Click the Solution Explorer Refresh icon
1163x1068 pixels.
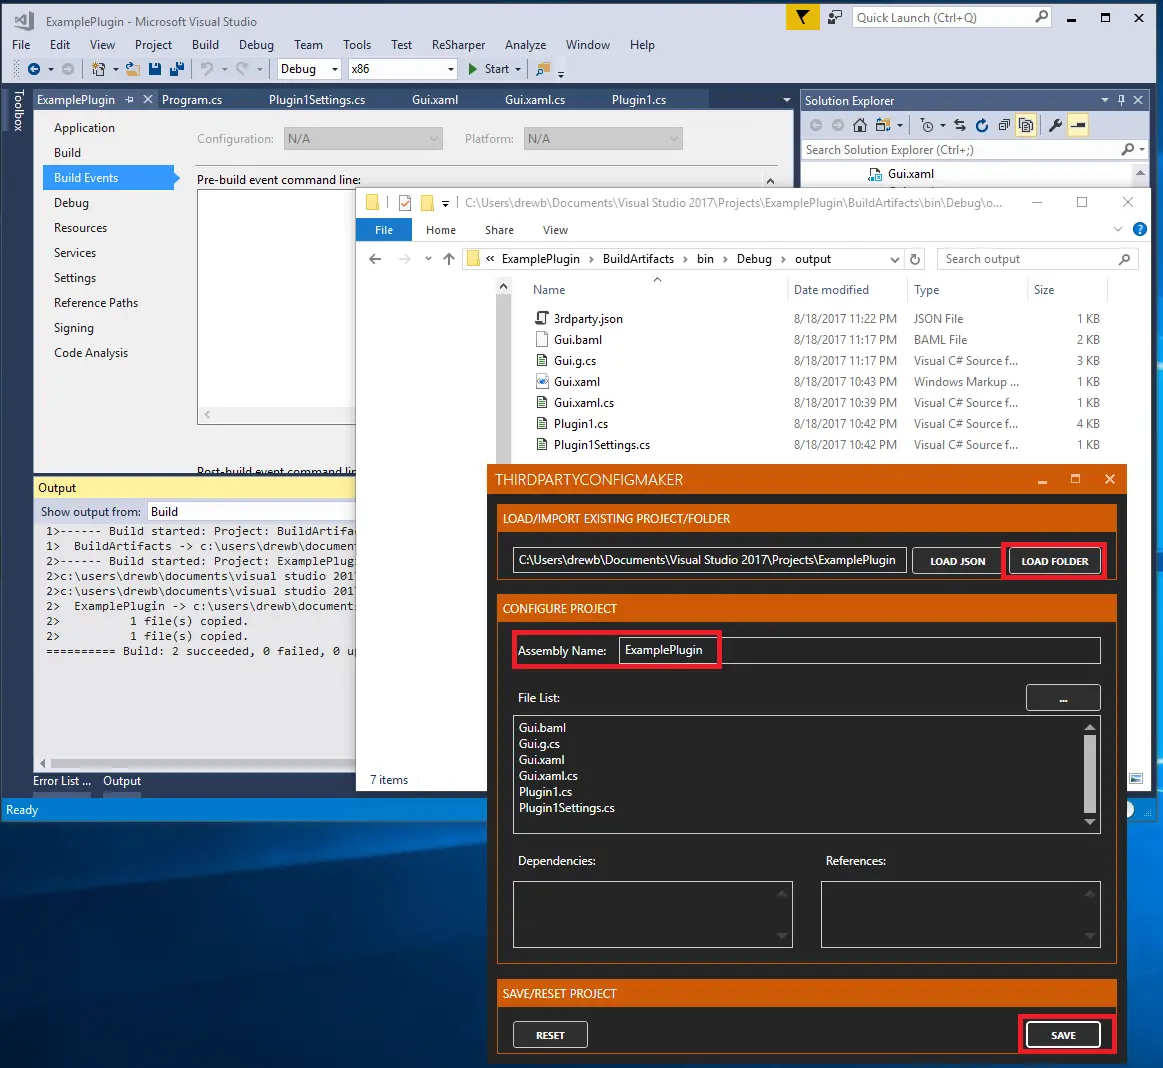[982, 125]
